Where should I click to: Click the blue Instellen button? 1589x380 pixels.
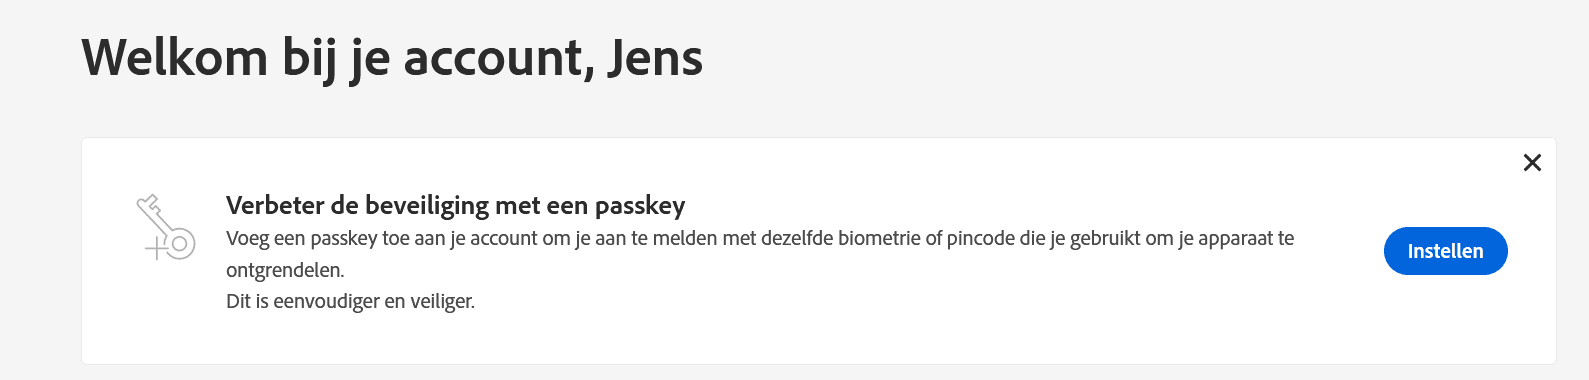tap(1445, 251)
